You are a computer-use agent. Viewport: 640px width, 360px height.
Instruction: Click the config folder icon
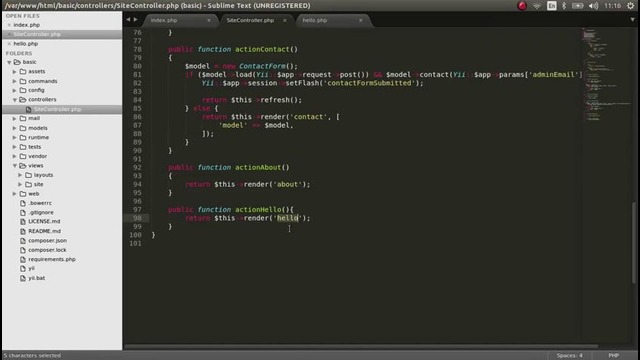pyautogui.click(x=23, y=90)
